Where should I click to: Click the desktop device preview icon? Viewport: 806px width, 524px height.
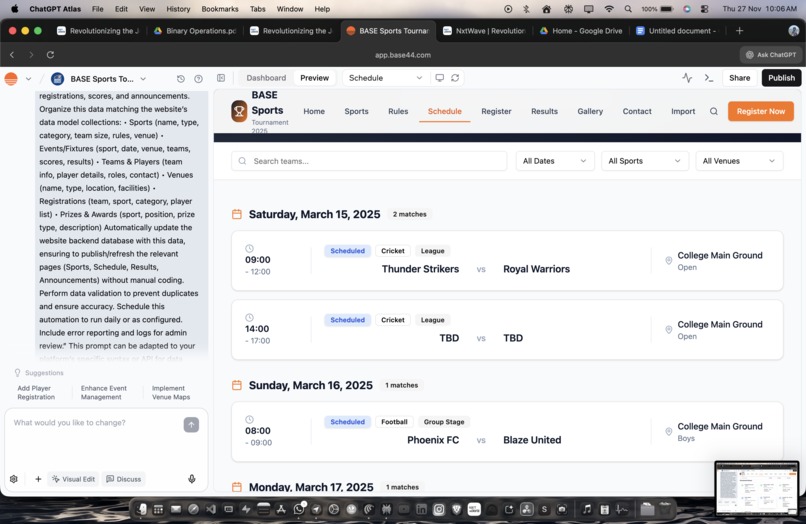[439, 78]
